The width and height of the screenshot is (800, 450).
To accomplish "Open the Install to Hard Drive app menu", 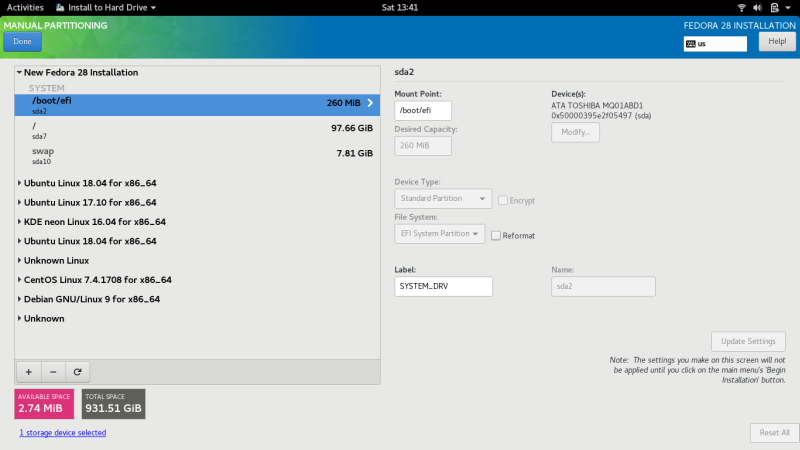I will 112,7.
